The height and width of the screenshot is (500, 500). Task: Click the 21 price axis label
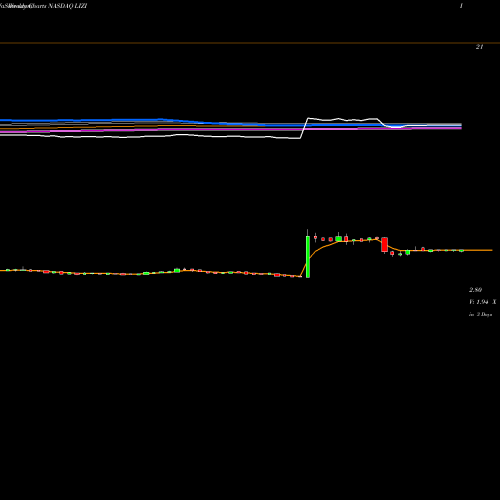pos(479,47)
